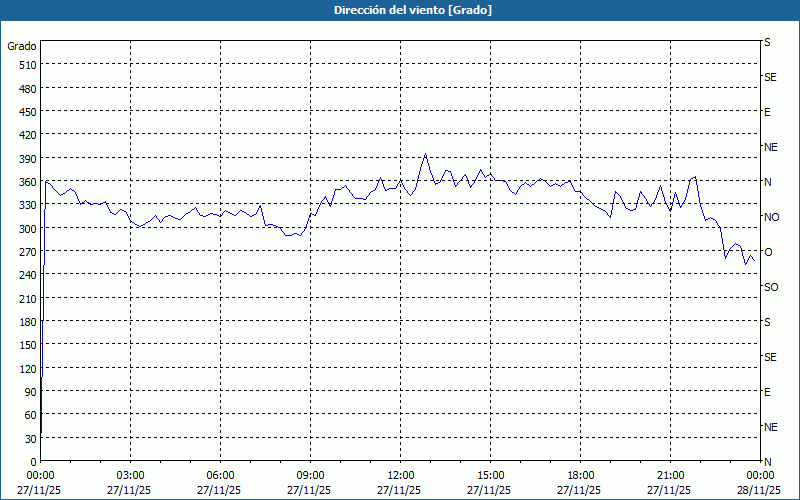Click the O compass label on right axis

[x=768, y=252]
